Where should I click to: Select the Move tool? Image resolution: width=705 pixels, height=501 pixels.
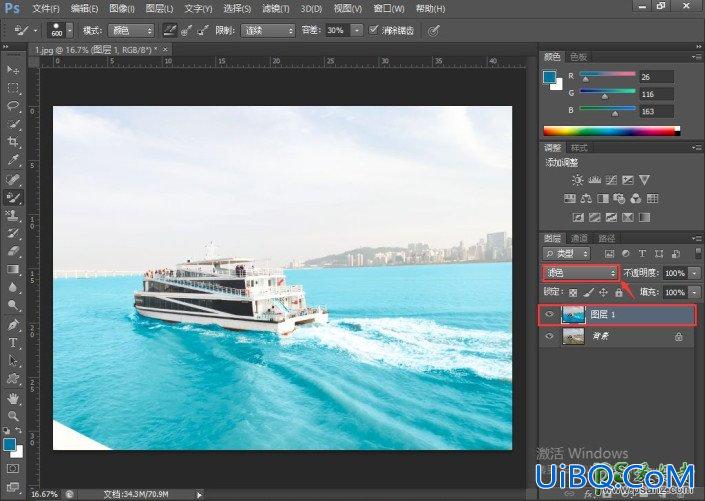pos(13,70)
